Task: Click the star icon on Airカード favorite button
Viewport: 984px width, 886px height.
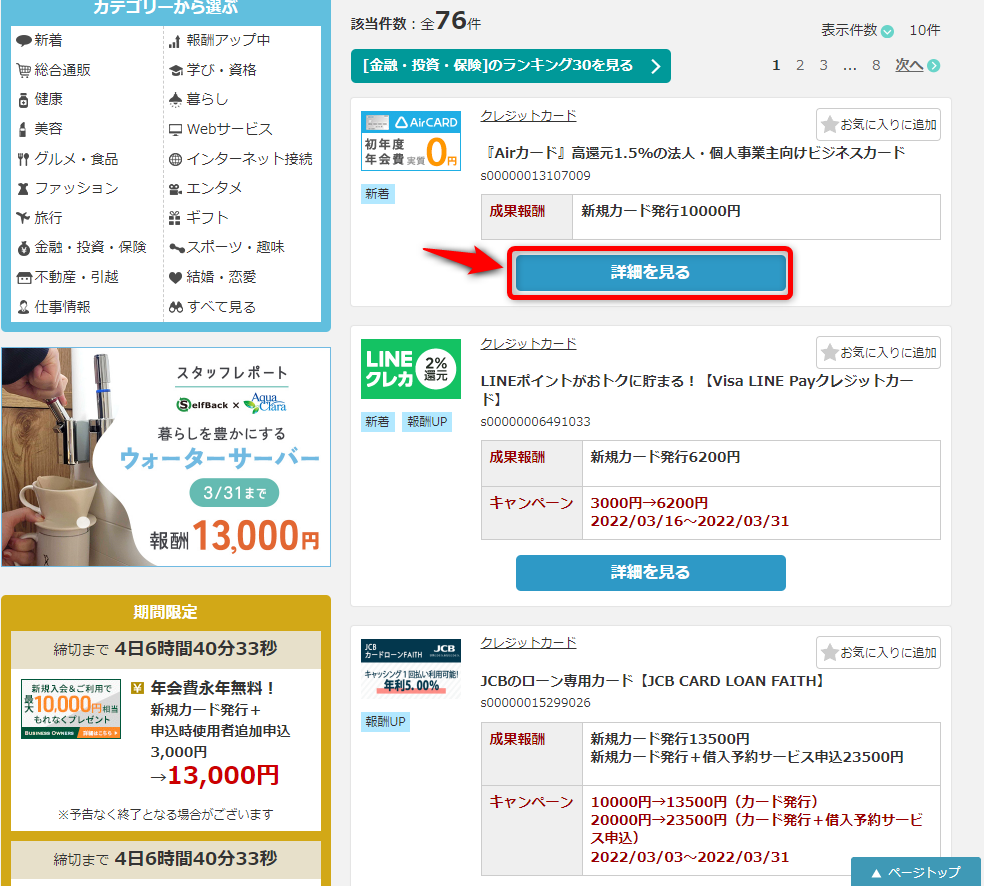Action: coord(830,124)
